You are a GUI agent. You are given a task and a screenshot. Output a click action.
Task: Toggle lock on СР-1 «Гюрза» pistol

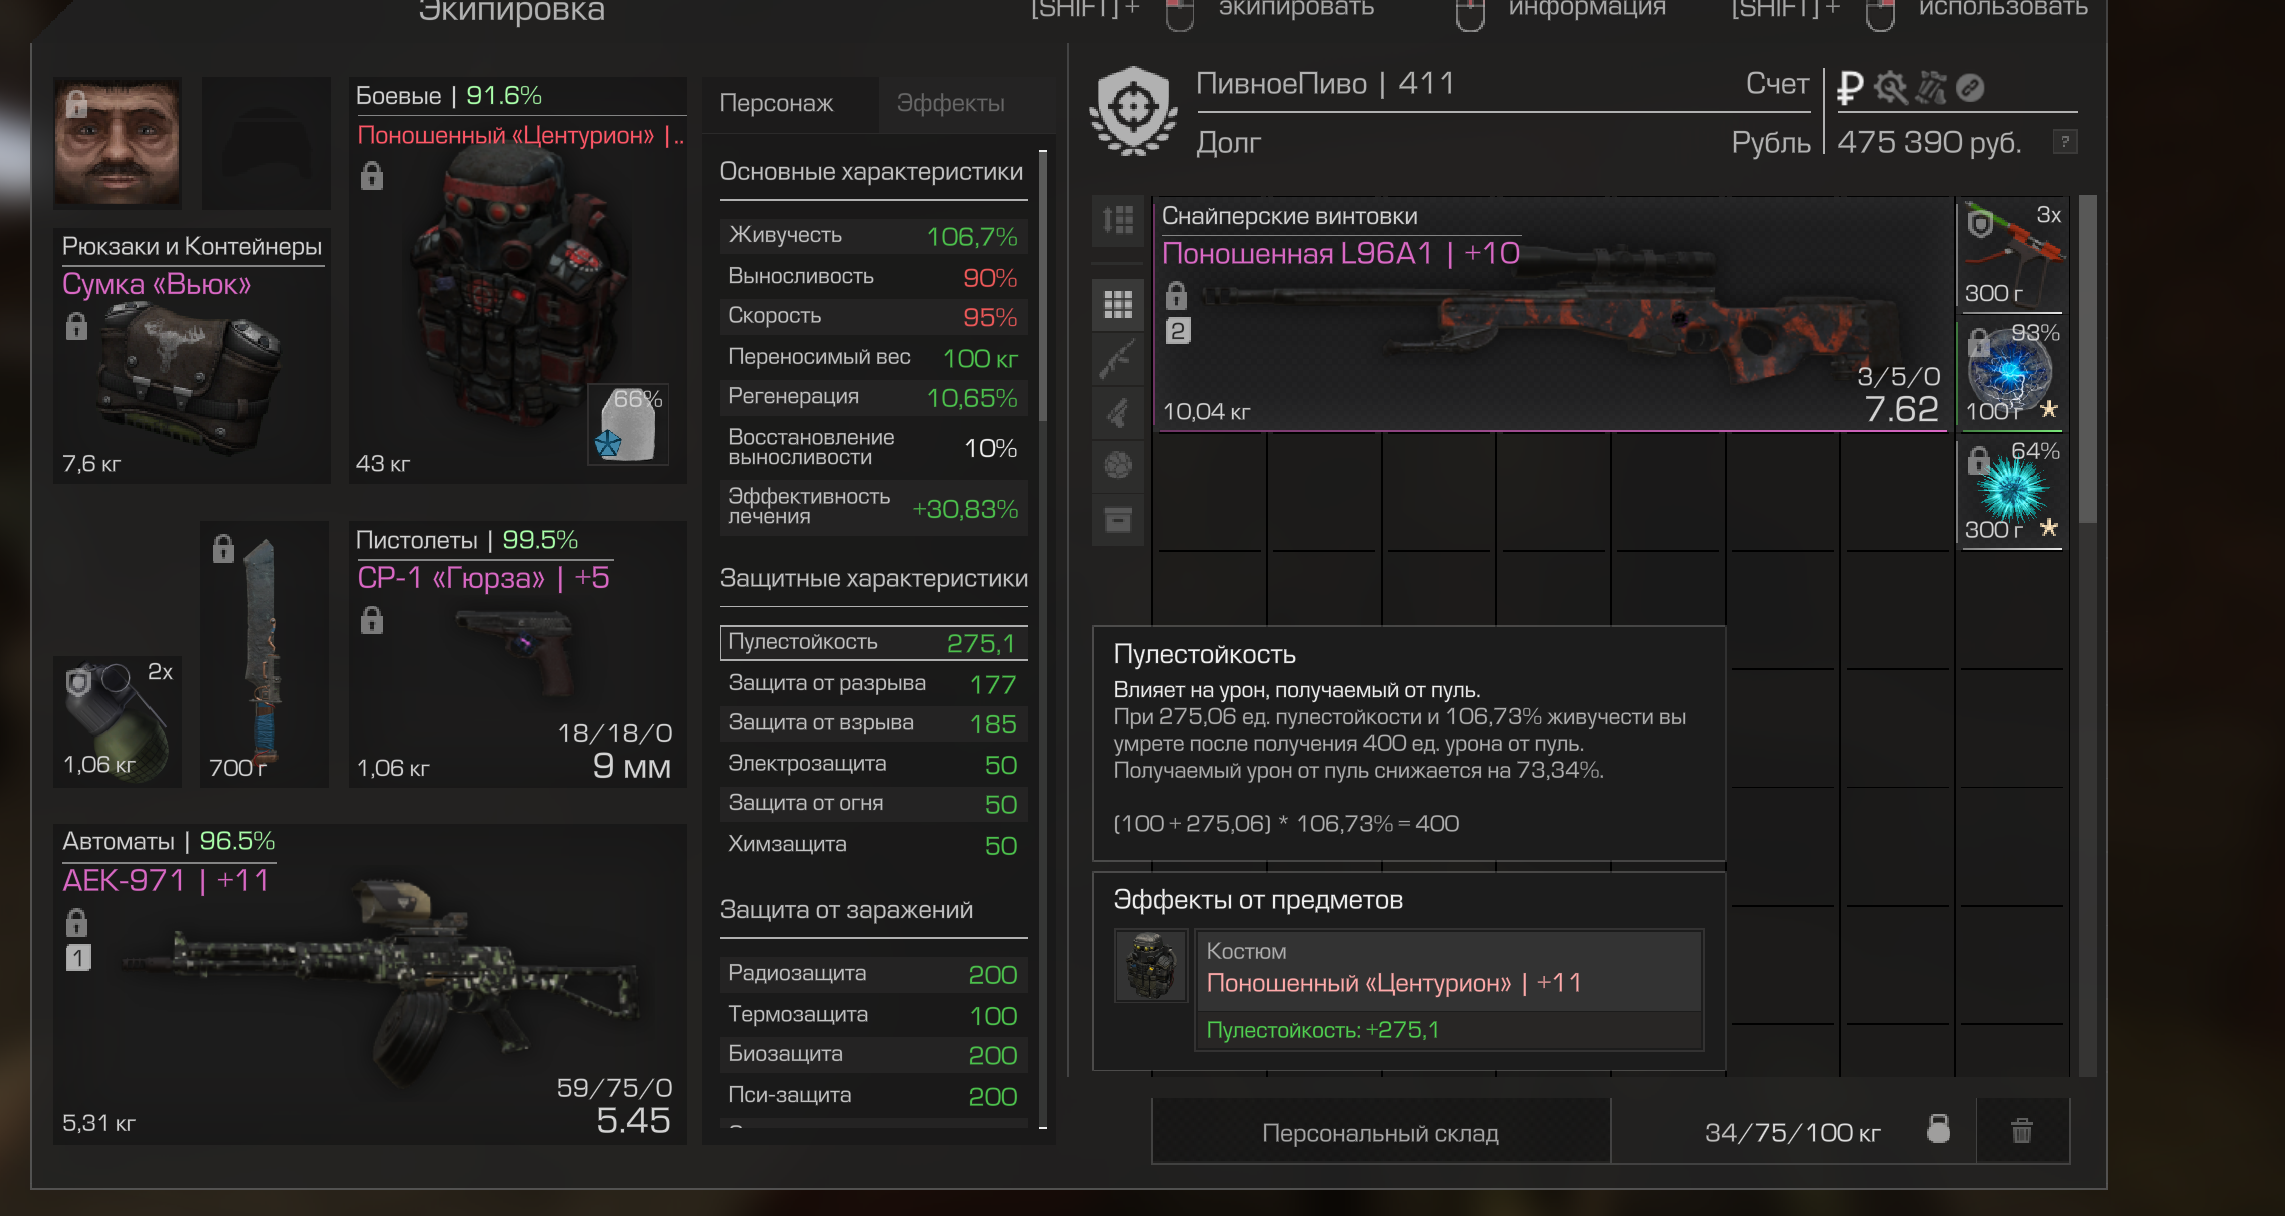click(372, 621)
